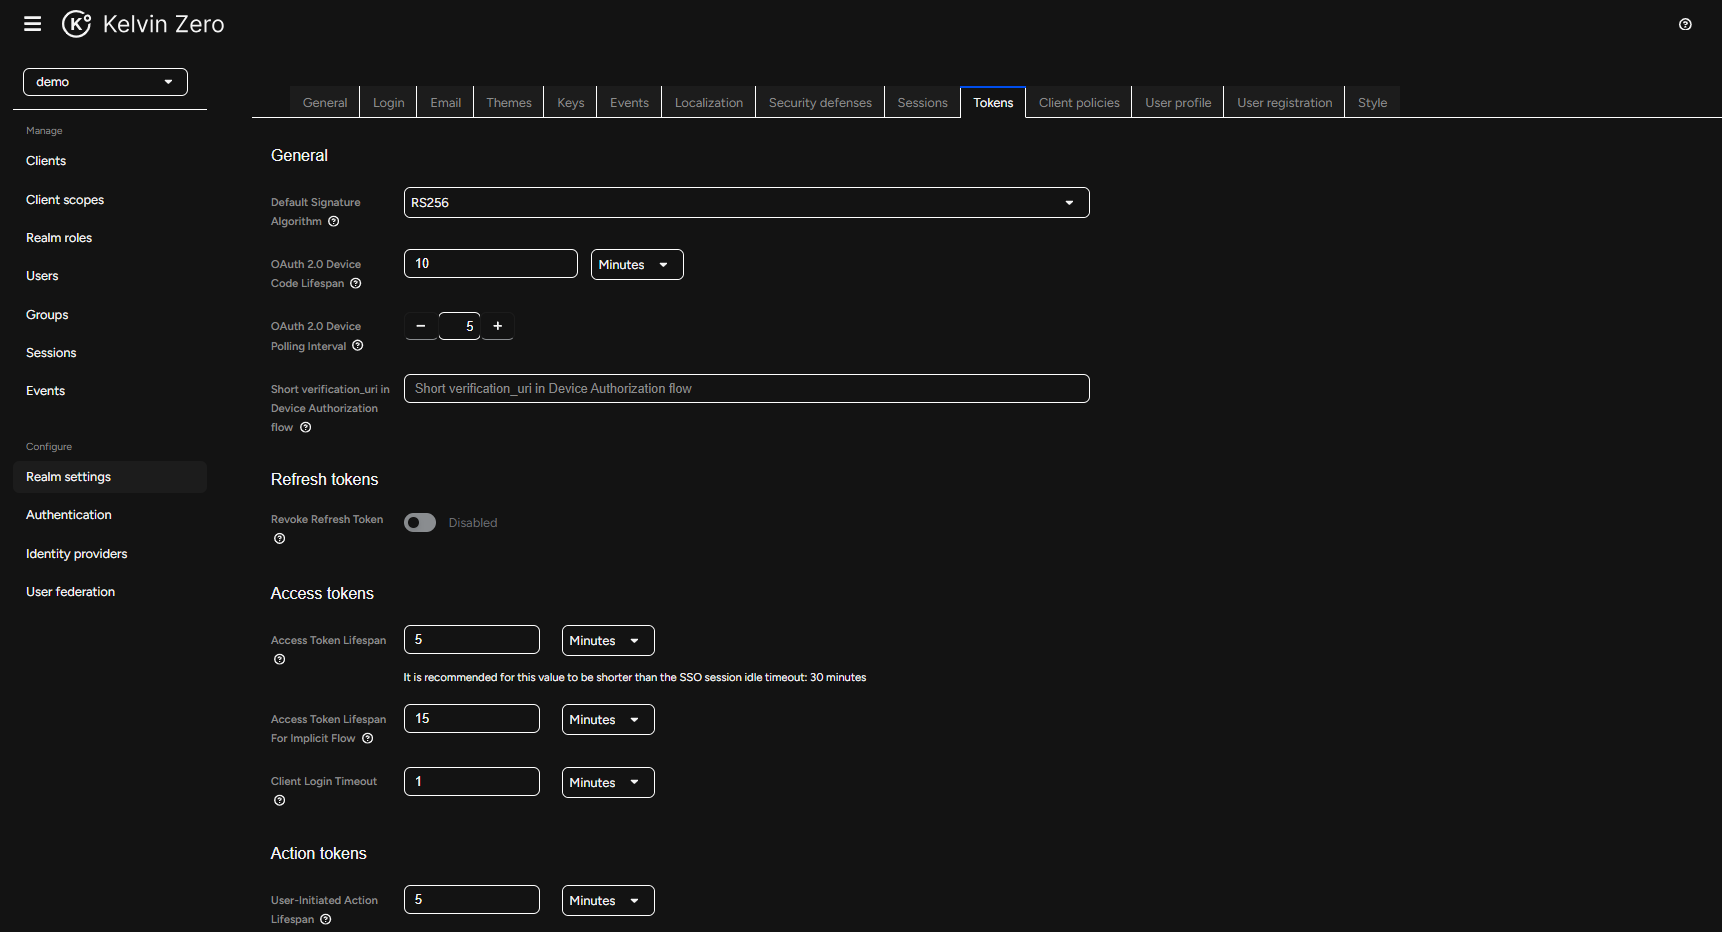Switch to the Sessions tab
1722x932 pixels.
tap(921, 101)
